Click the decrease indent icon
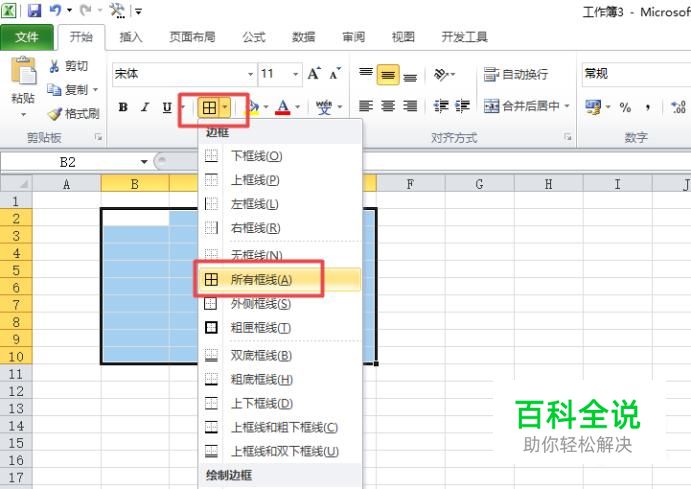Screen dimensions: 691x489 click(x=441, y=106)
